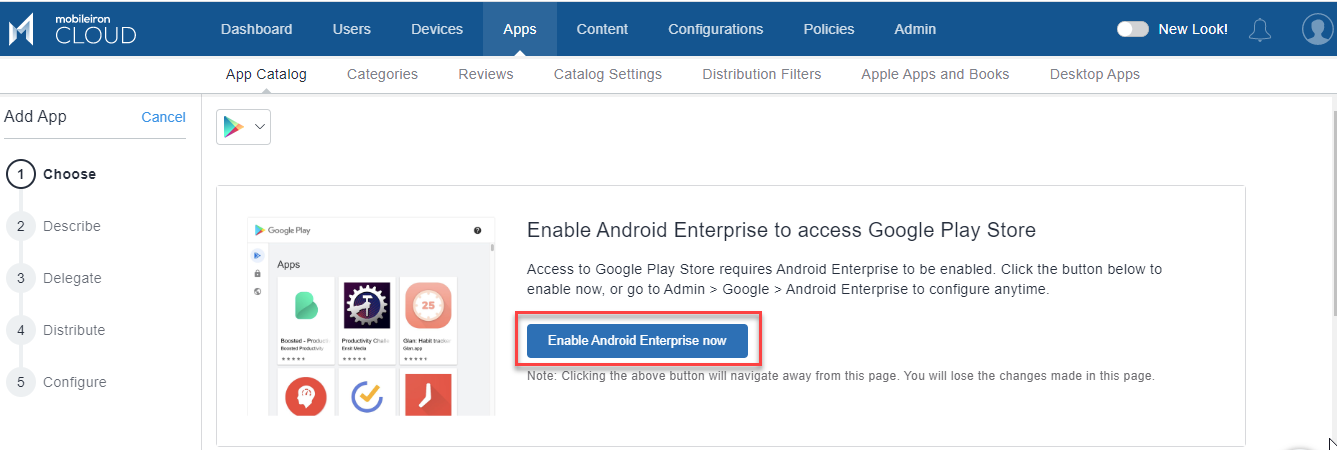Viewport: 1337px width, 450px height.
Task: Click the Google Play store icon
Action: 233,127
